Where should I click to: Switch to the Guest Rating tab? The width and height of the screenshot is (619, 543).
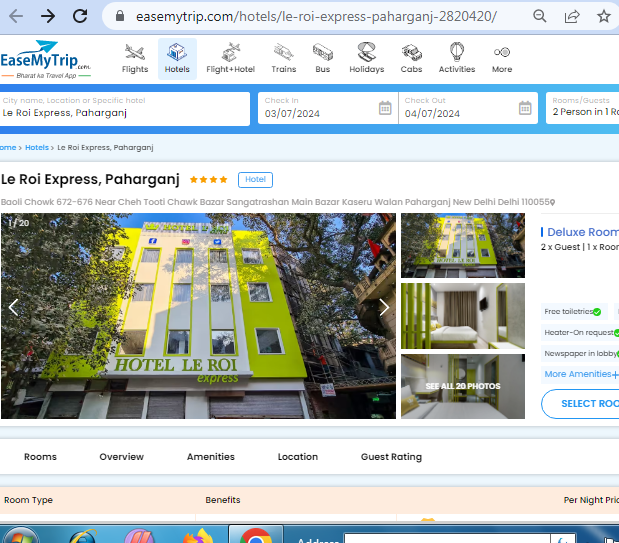[391, 457]
